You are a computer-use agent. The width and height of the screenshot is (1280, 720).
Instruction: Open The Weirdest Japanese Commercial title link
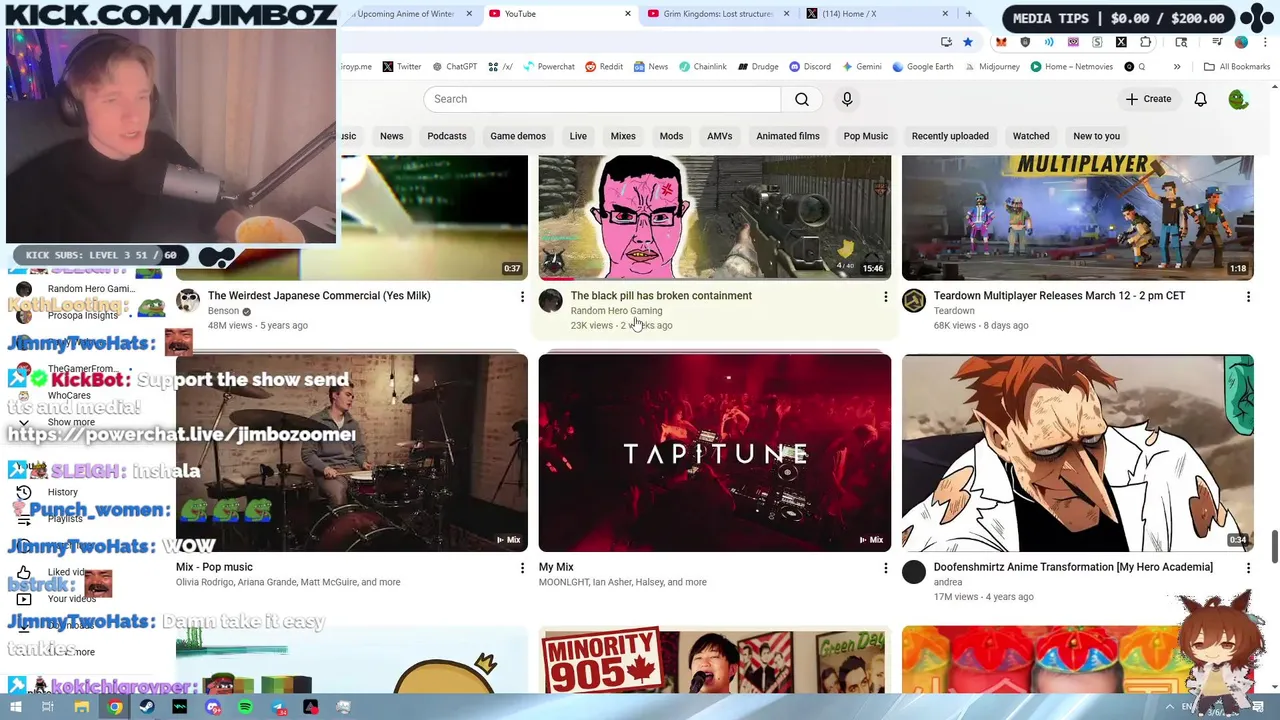coord(319,296)
